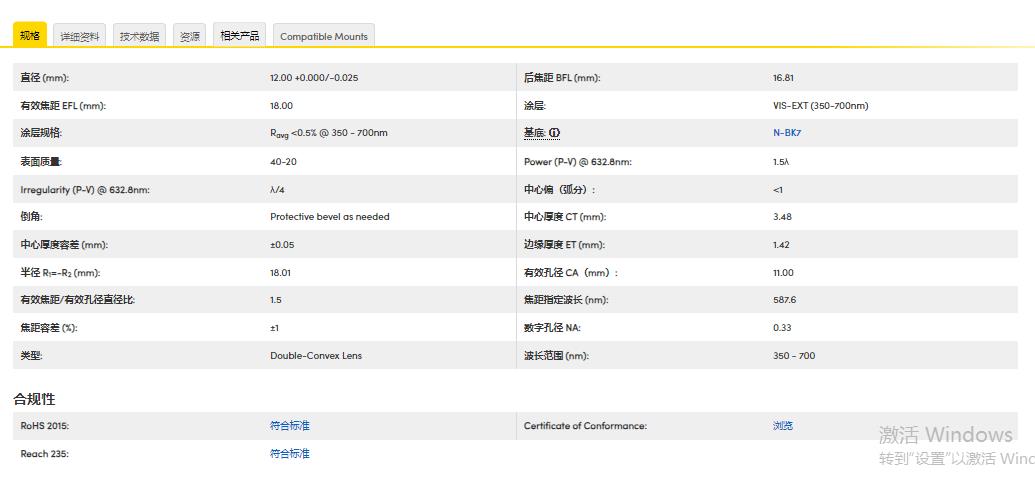Image resolution: width=1035 pixels, height=483 pixels.
Task: Click the Double-Convex Lens type value
Action: pos(316,356)
